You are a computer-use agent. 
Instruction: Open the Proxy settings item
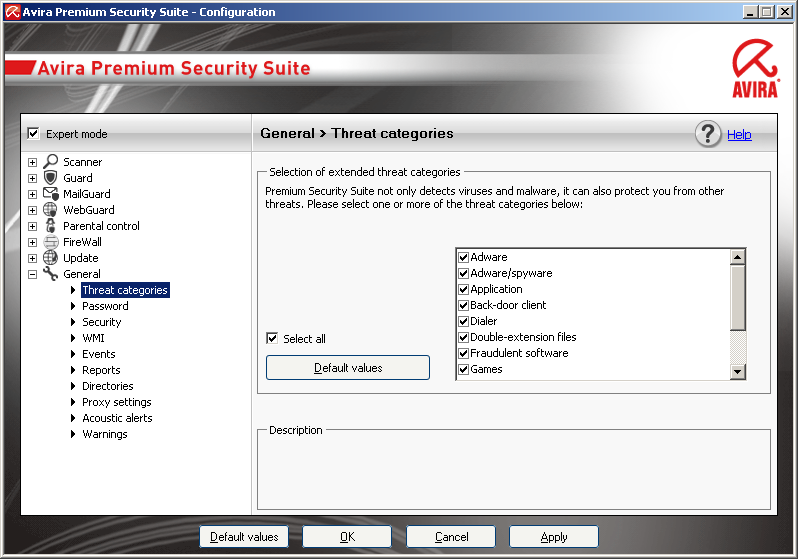pyautogui.click(x=117, y=402)
